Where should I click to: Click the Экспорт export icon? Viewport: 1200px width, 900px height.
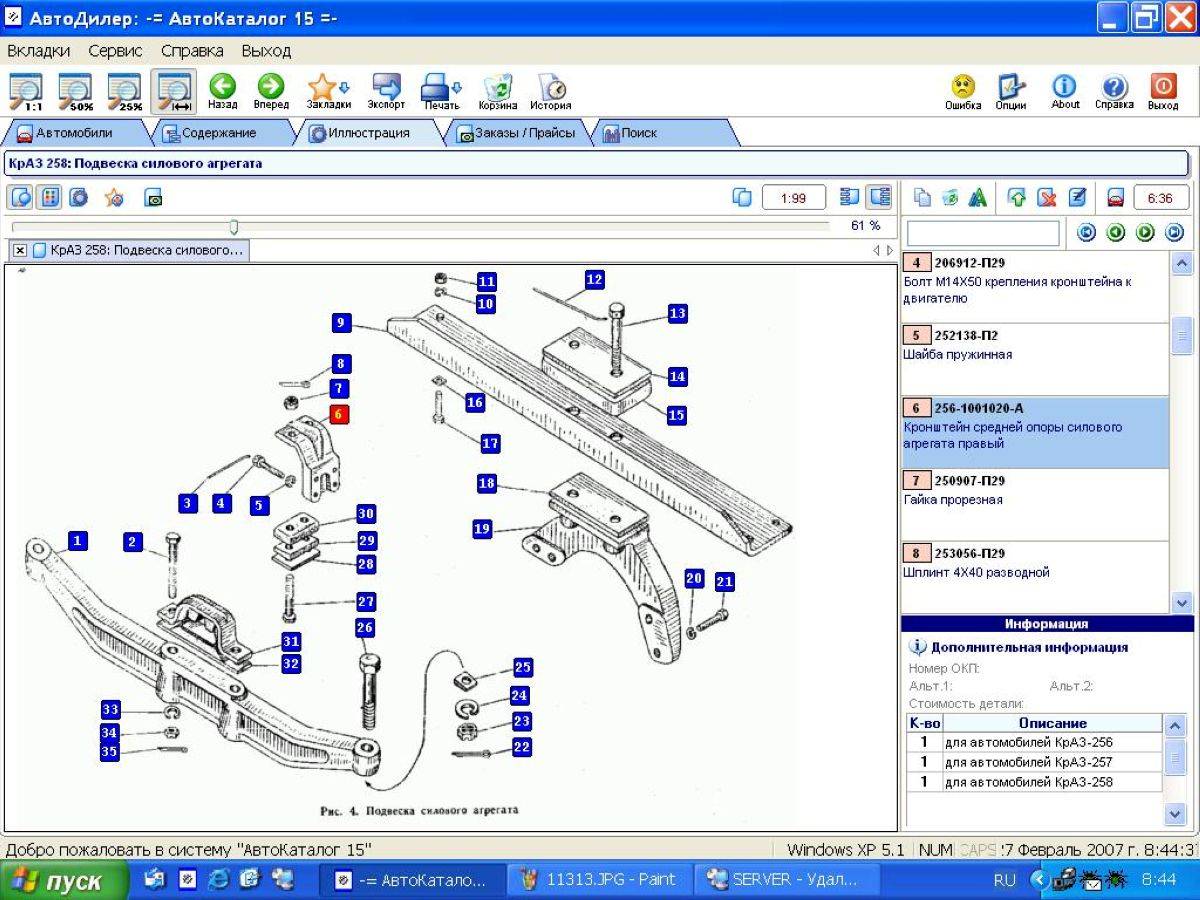tap(386, 90)
